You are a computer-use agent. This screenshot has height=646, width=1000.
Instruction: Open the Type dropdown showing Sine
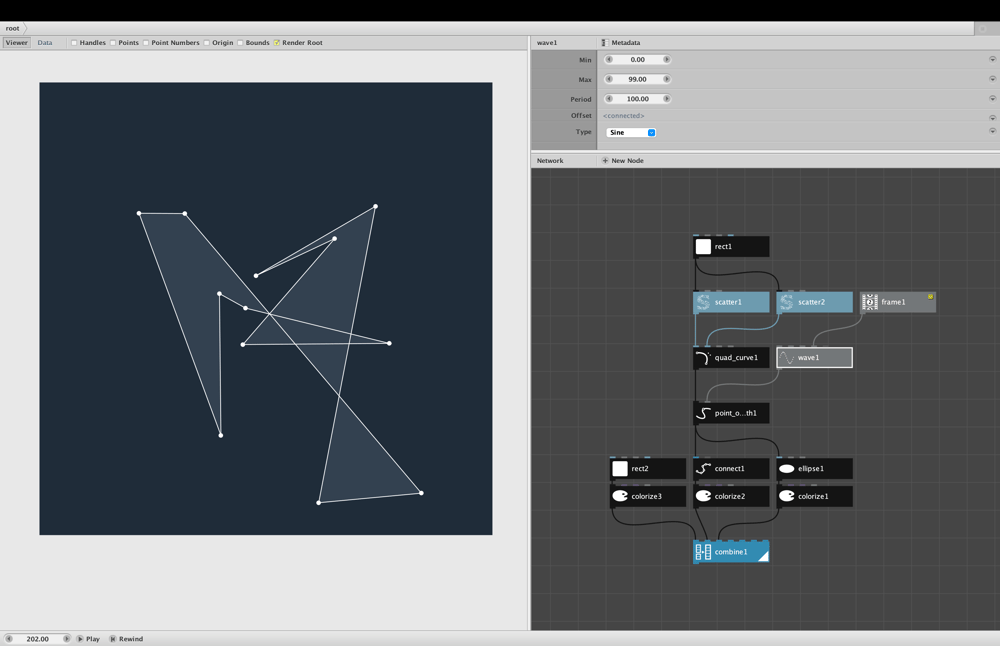631,133
